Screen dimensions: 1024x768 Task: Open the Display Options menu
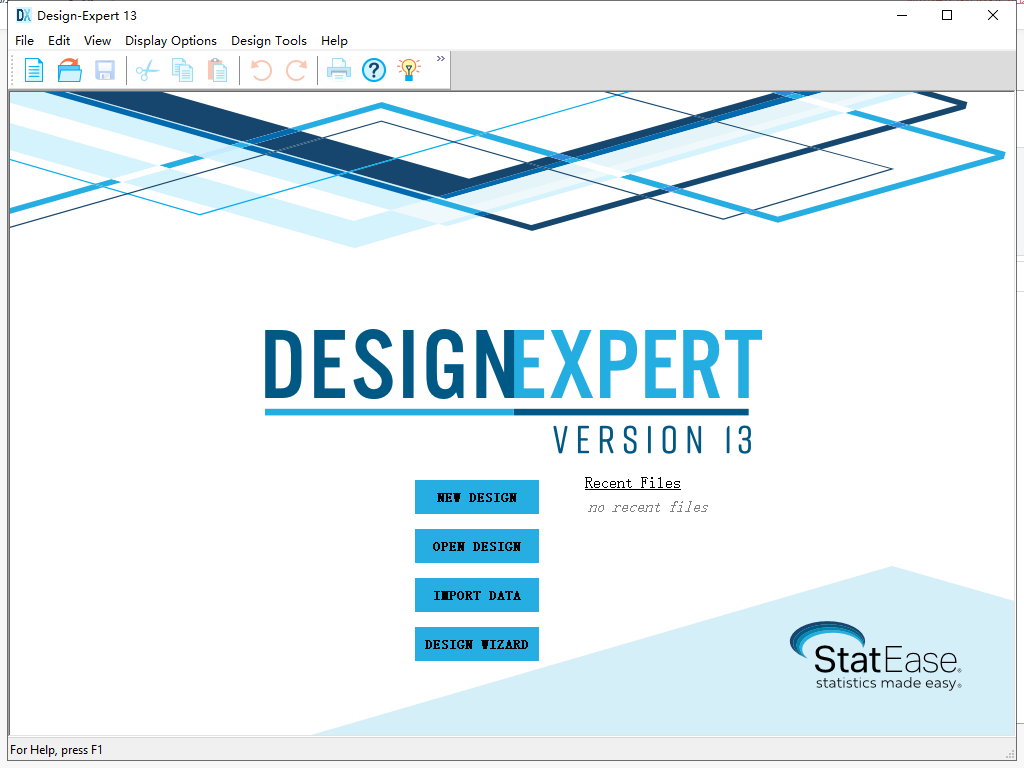click(170, 40)
